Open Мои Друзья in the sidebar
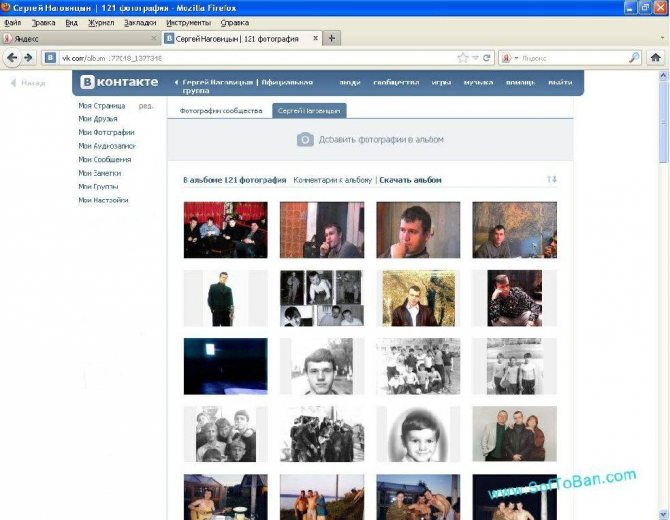Image resolution: width=670 pixels, height=520 pixels. [98, 119]
